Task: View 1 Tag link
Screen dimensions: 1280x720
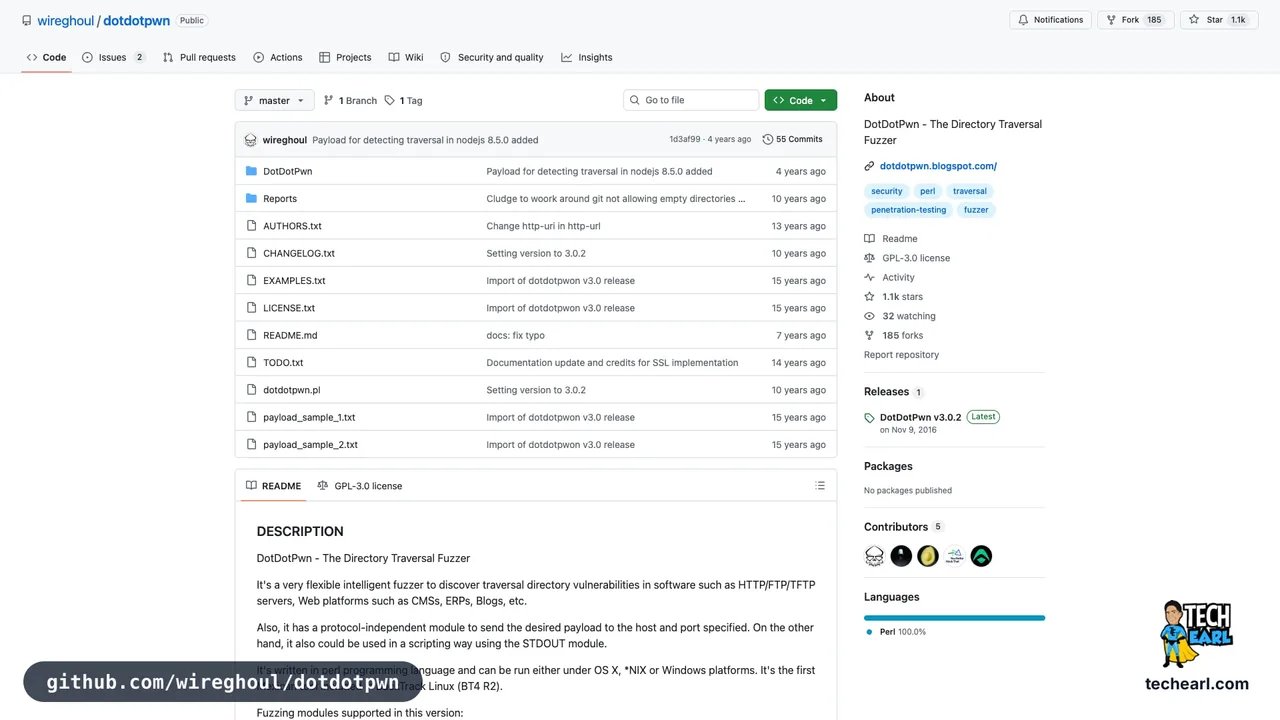Action: [404, 100]
